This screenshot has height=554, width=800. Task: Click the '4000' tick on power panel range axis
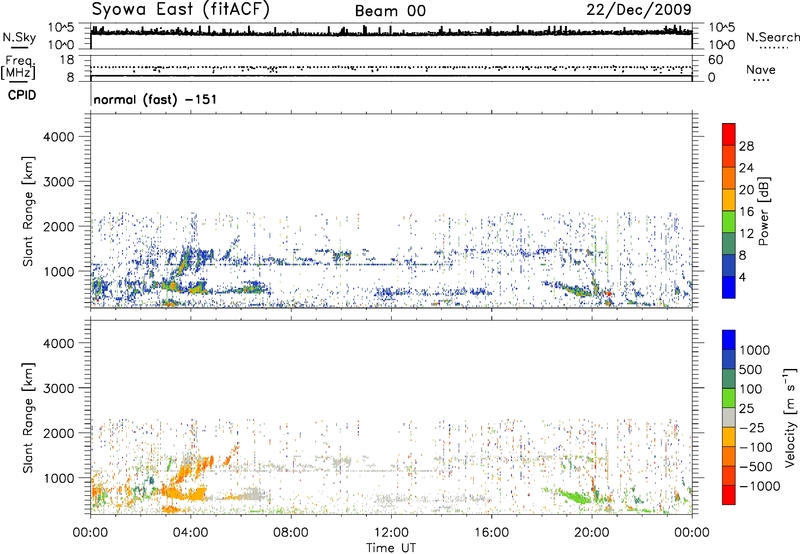click(x=59, y=137)
